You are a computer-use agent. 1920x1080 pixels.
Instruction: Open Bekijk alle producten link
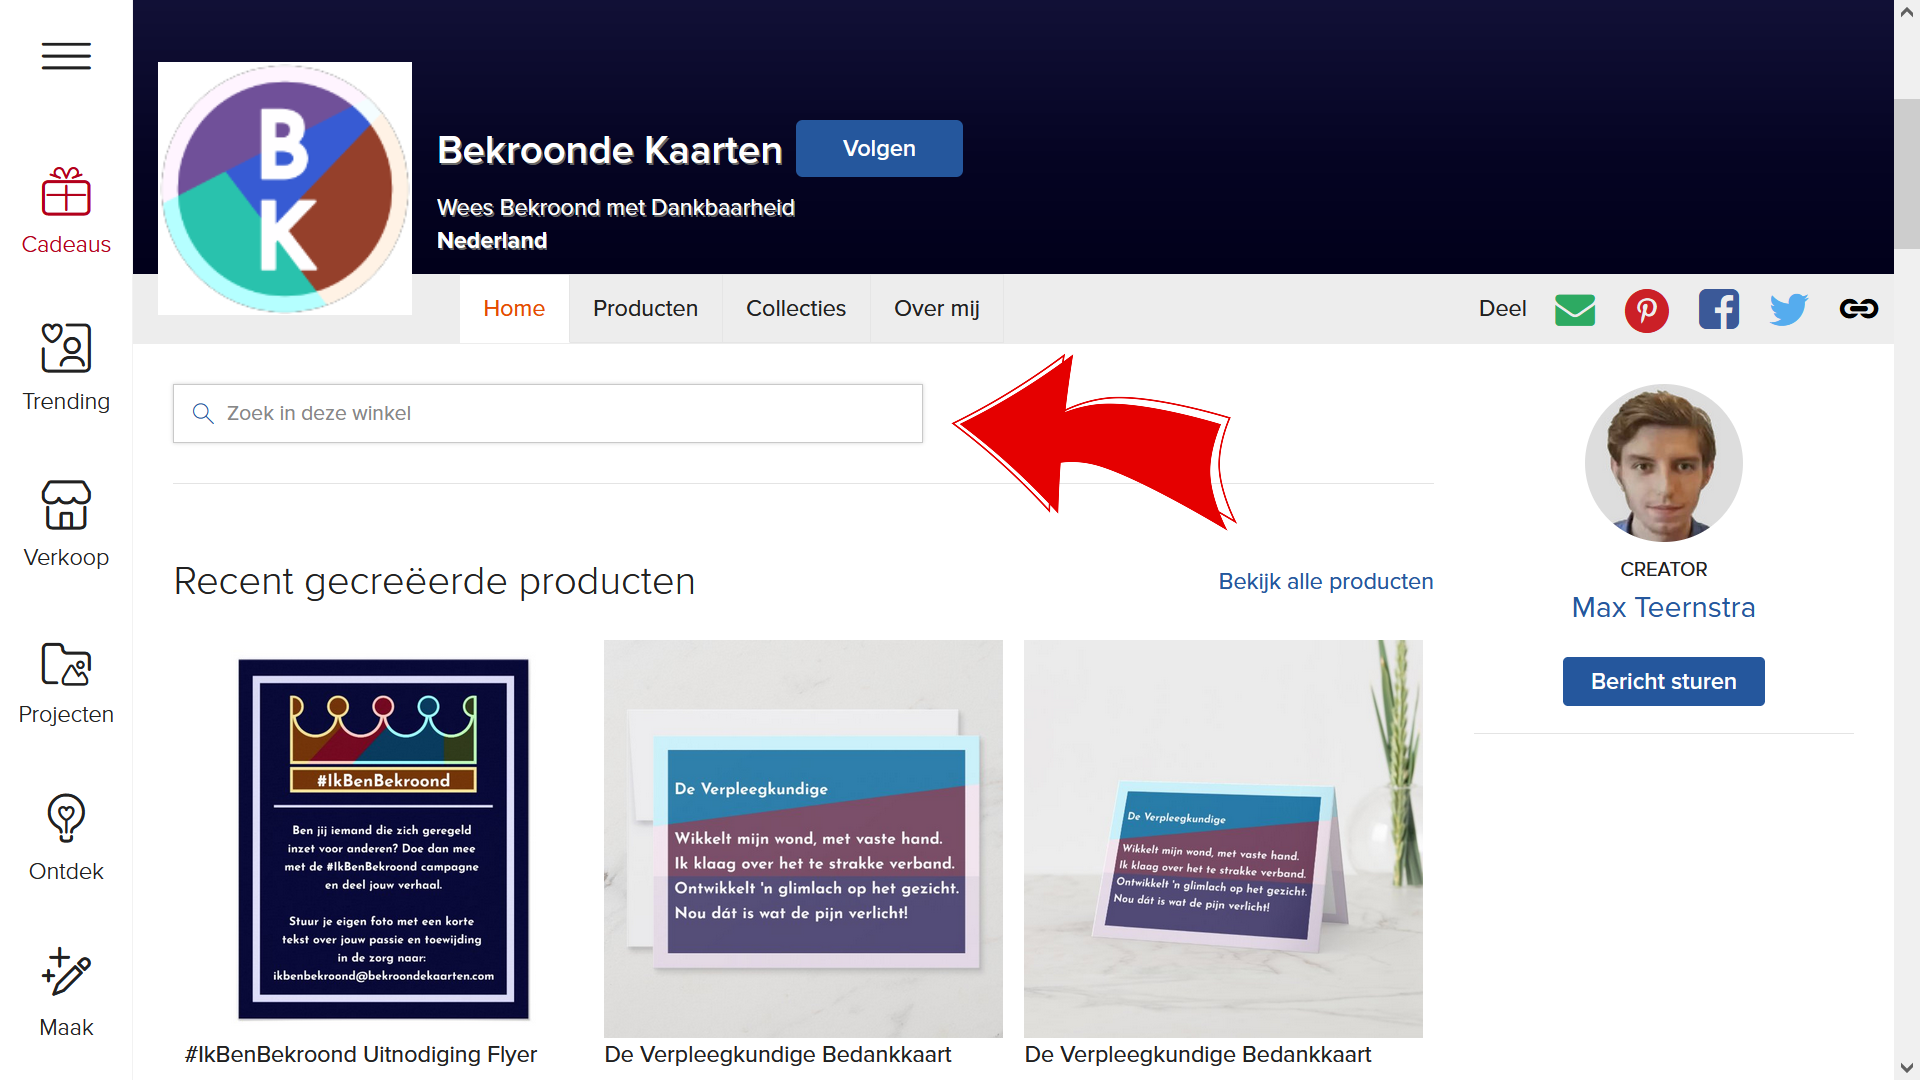point(1325,581)
